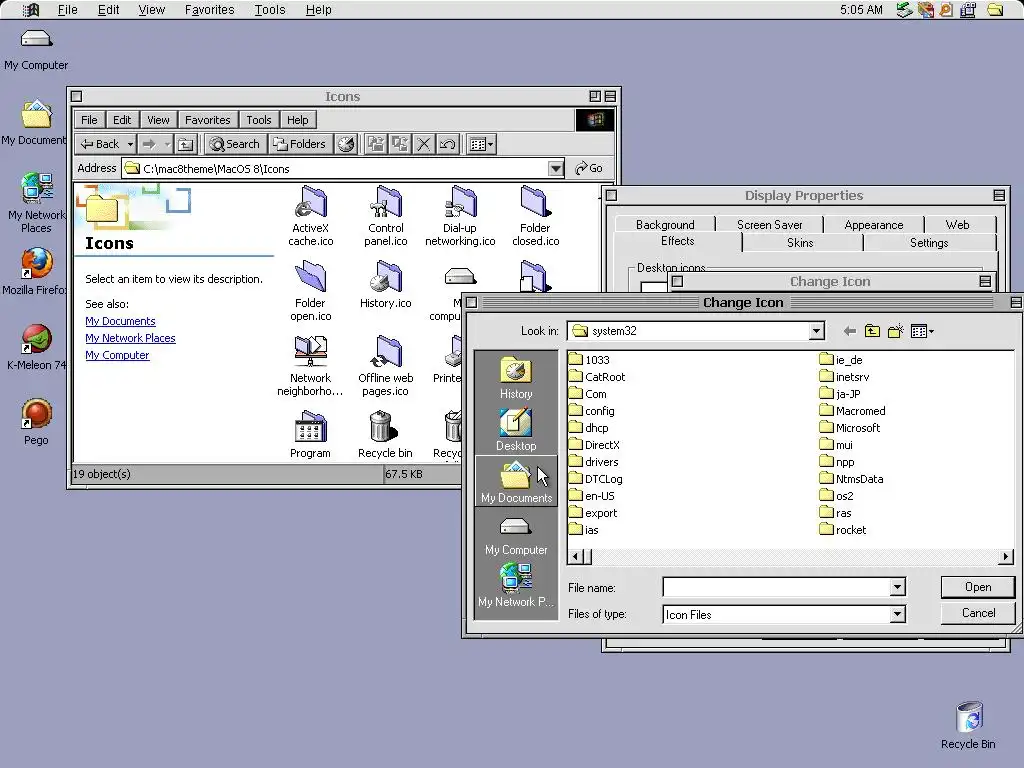Click the Back arrow in Icons window

click(x=100, y=144)
